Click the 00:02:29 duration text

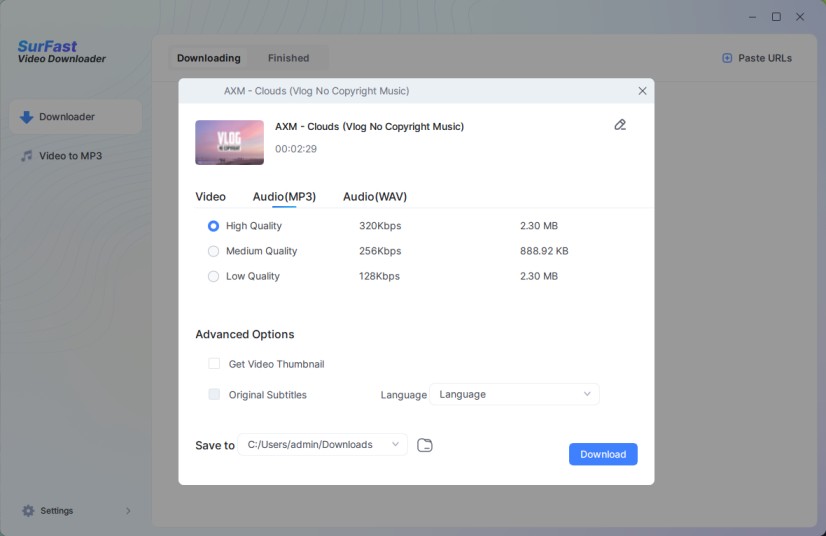coord(296,149)
